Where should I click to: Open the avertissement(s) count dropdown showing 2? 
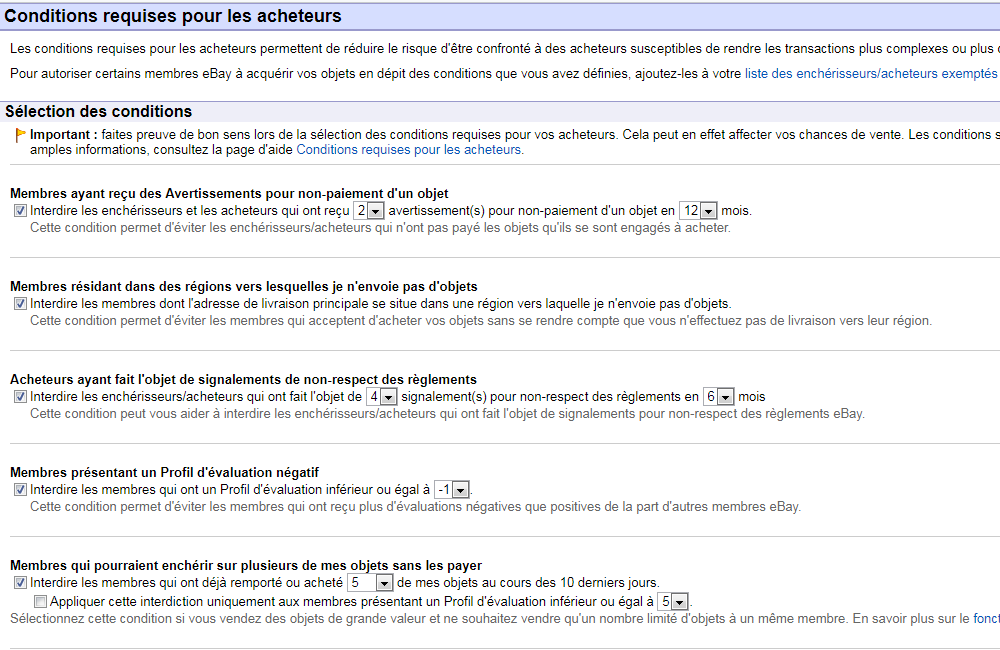(369, 211)
